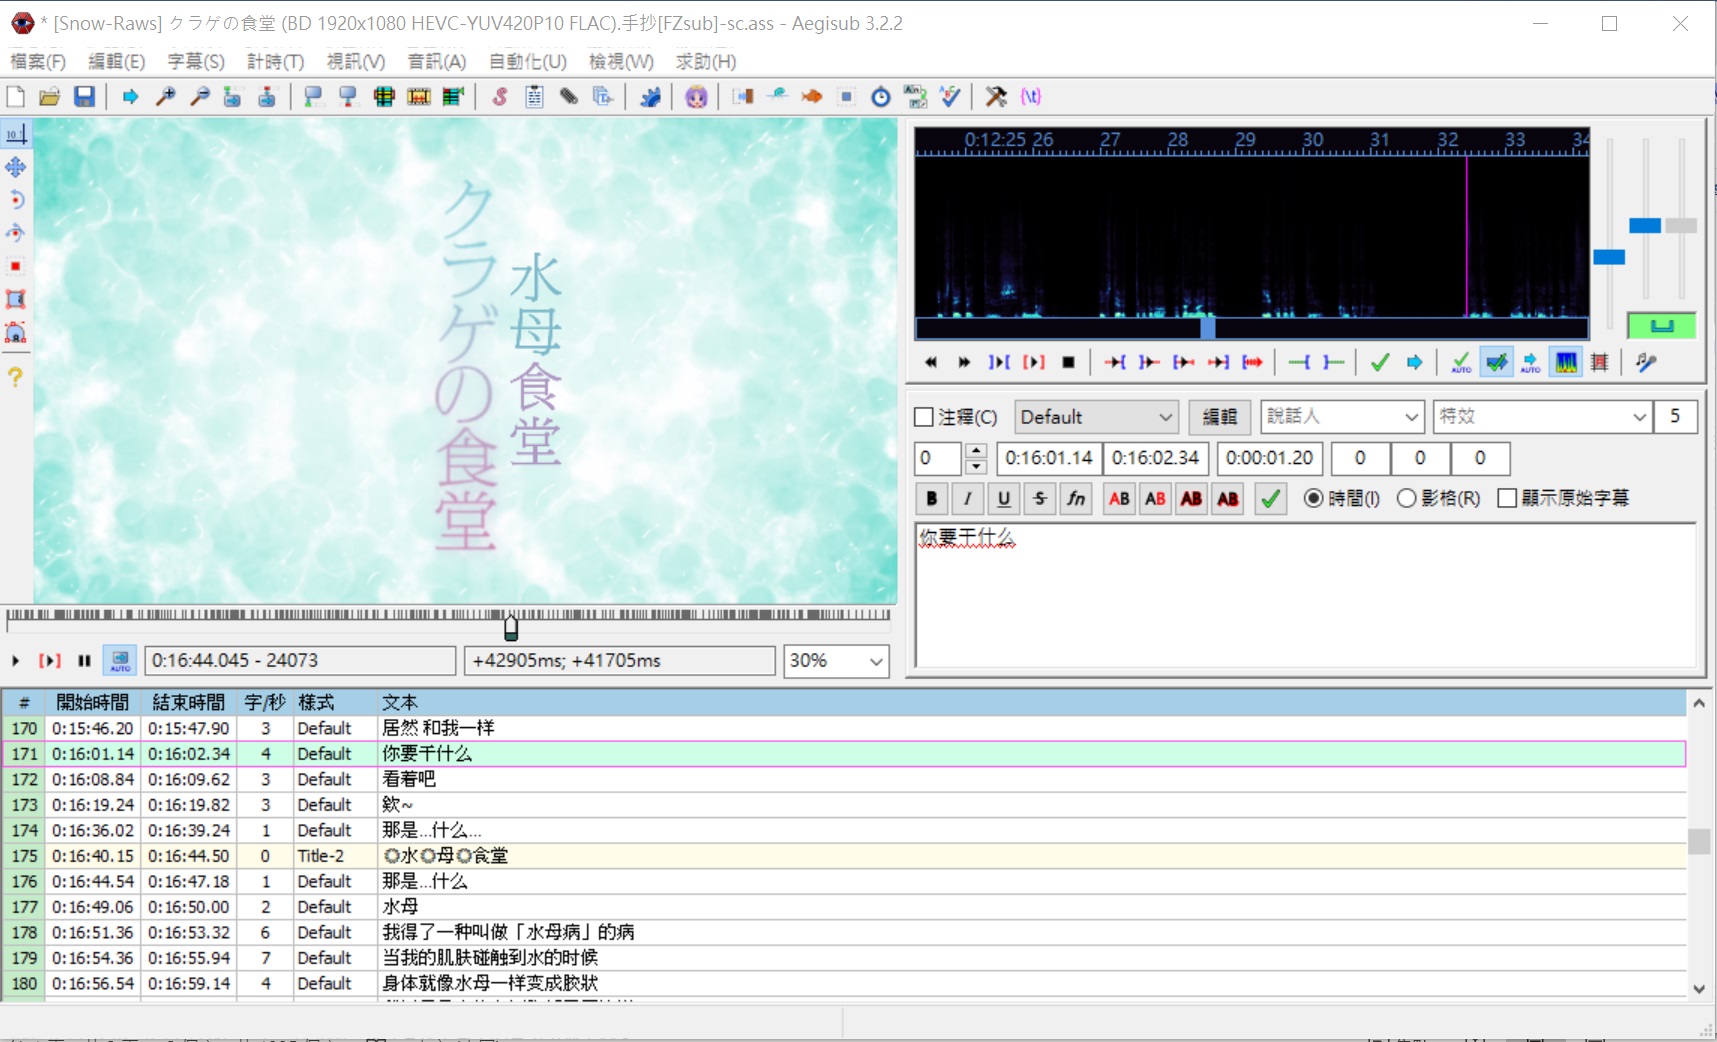Open the 編輯(E) menu
The image size is (1717, 1042).
coord(116,61)
